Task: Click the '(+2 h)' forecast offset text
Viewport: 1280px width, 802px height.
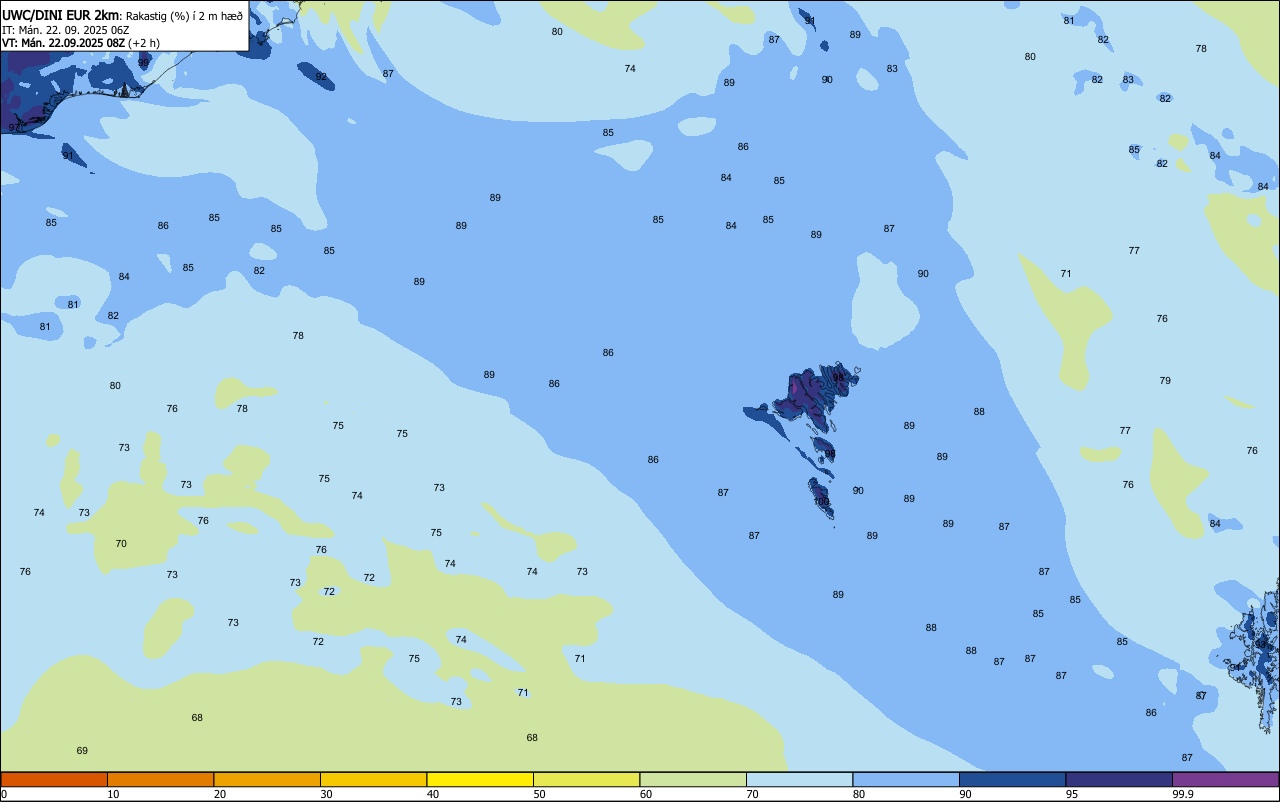Action: click(144, 43)
